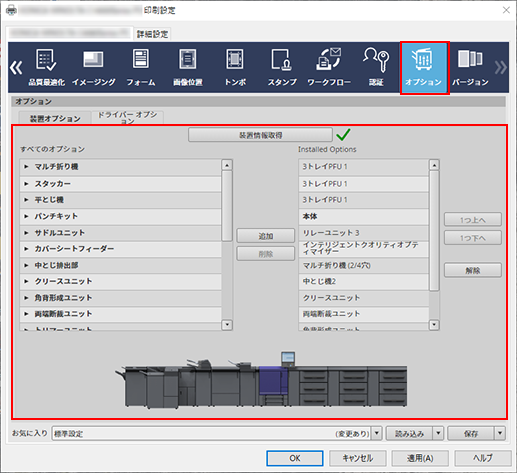
Task: Click the Installed Options scrollbar thumb
Action: tap(434, 231)
